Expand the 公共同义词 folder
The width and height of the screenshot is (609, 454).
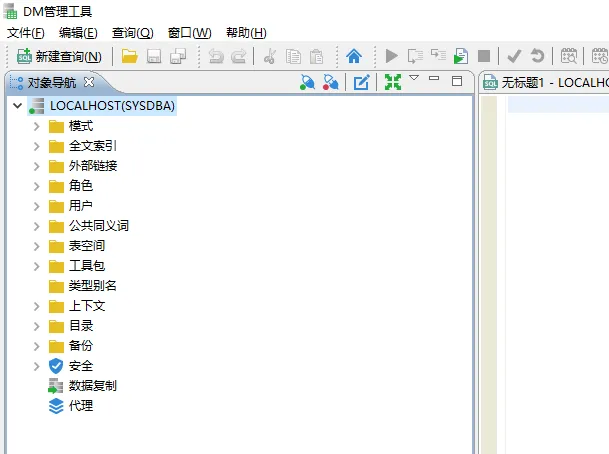37,226
